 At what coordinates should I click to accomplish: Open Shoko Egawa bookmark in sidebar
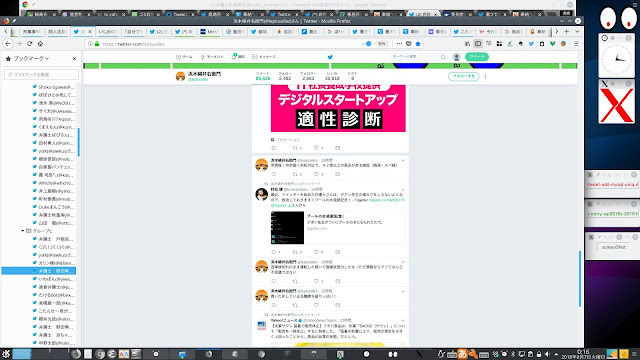(54, 87)
